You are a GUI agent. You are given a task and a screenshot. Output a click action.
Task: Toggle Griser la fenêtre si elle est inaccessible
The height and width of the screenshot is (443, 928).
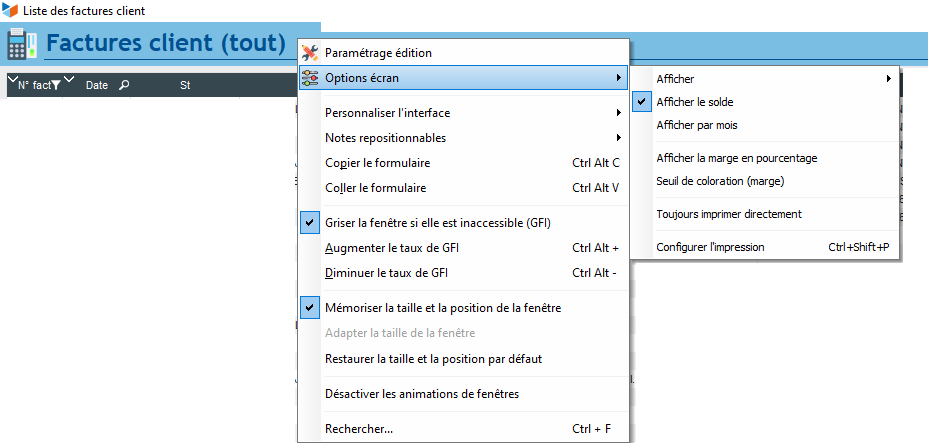click(438, 222)
